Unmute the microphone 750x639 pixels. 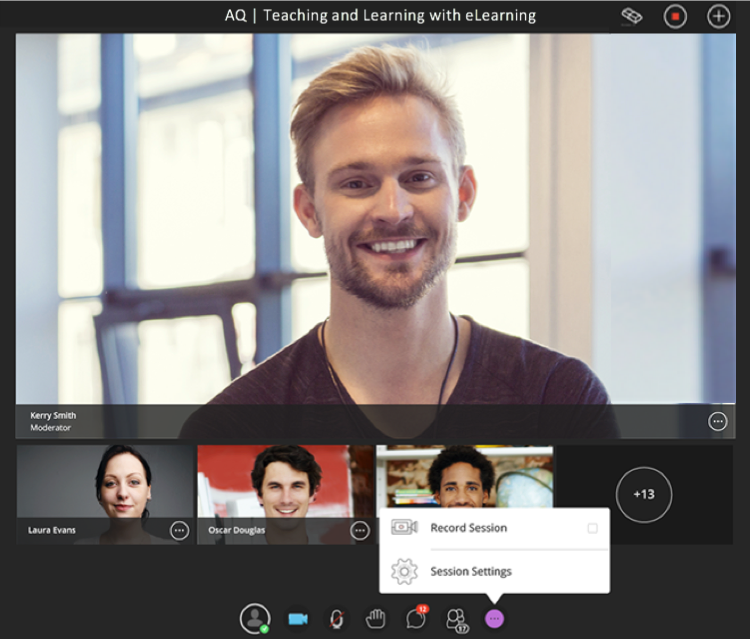point(337,619)
